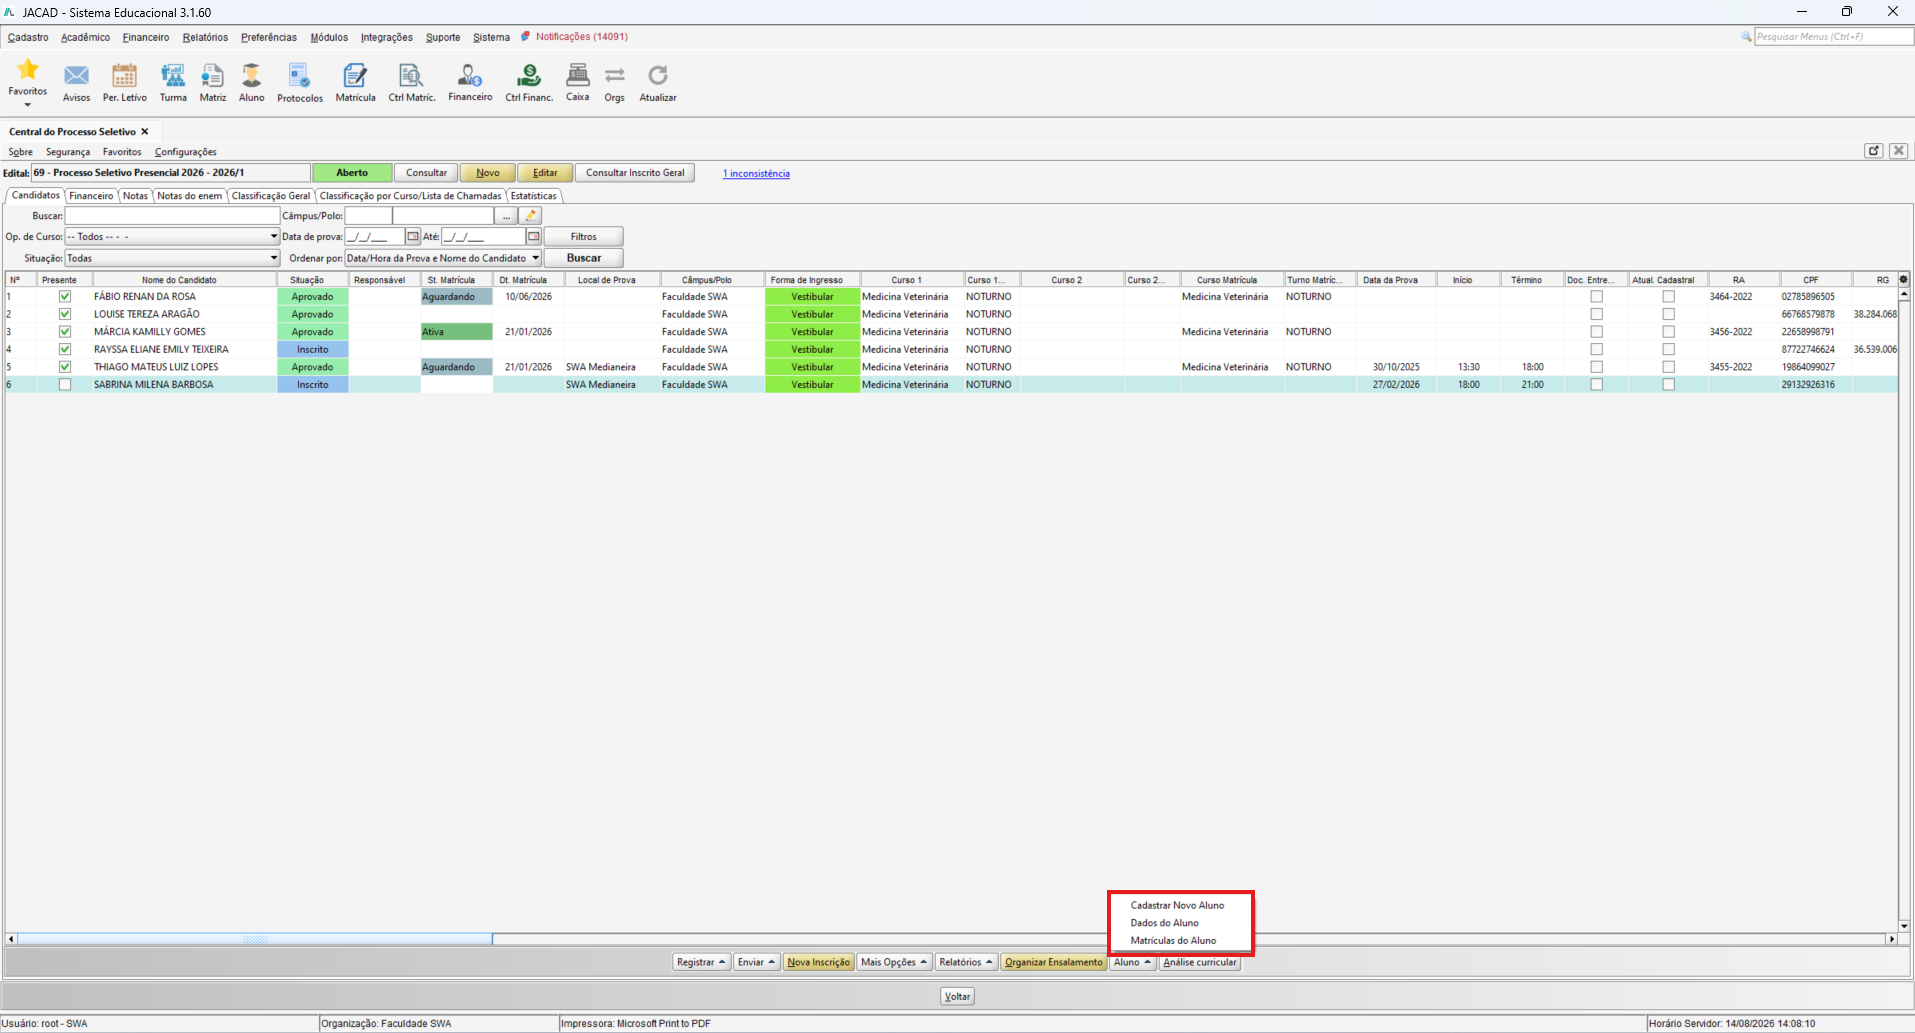The height and width of the screenshot is (1033, 1915).
Task: Open the Ordenar por dropdown
Action: tap(443, 258)
